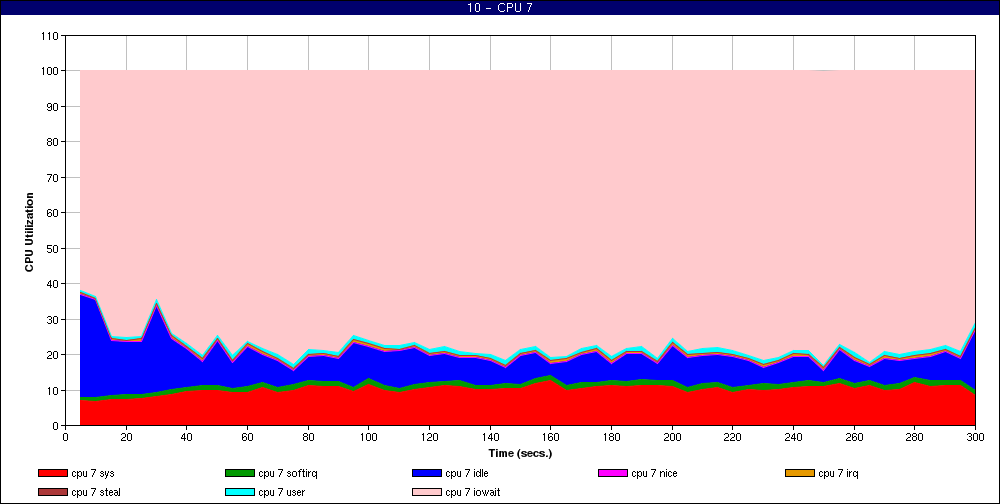Click the 'cpu 7 steal' legend label
This screenshot has height=504, width=1000.
coord(96,493)
